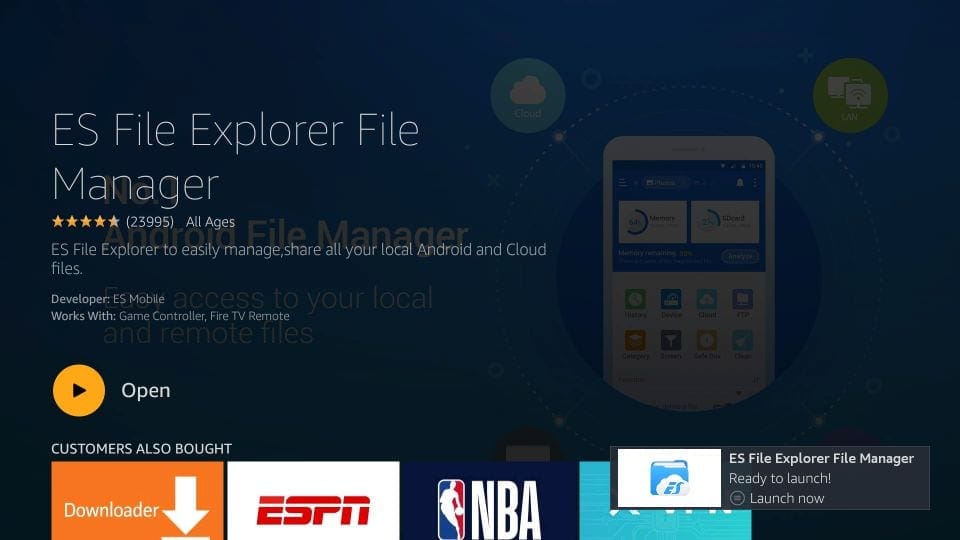Click the five-star rating

point(86,222)
